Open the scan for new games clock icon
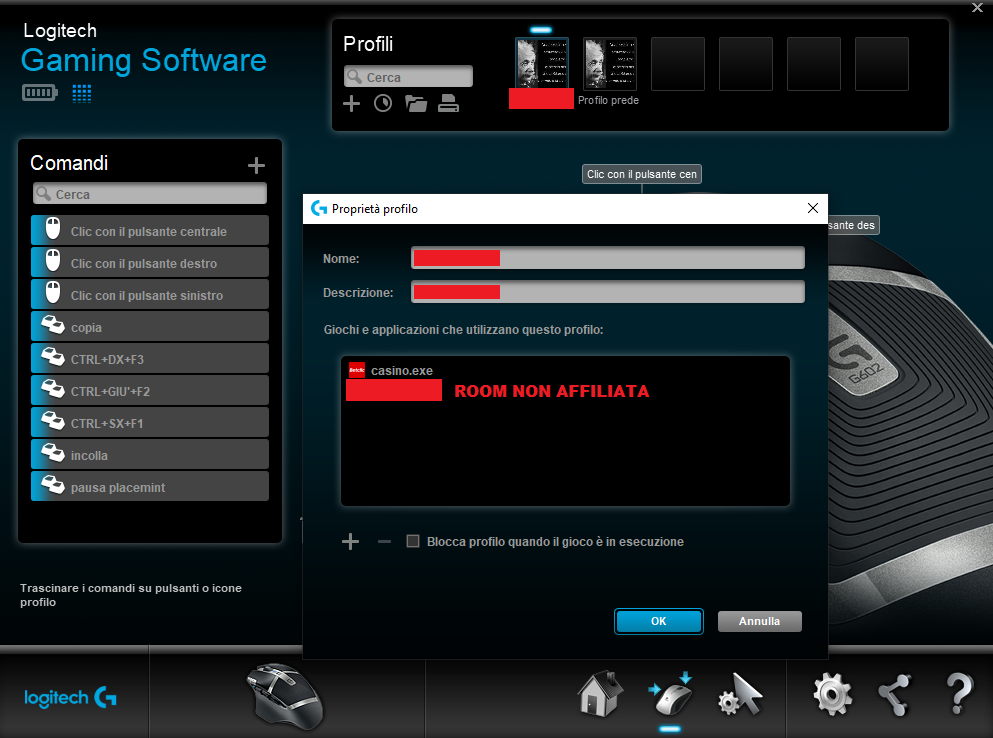The image size is (993, 738). coord(383,103)
